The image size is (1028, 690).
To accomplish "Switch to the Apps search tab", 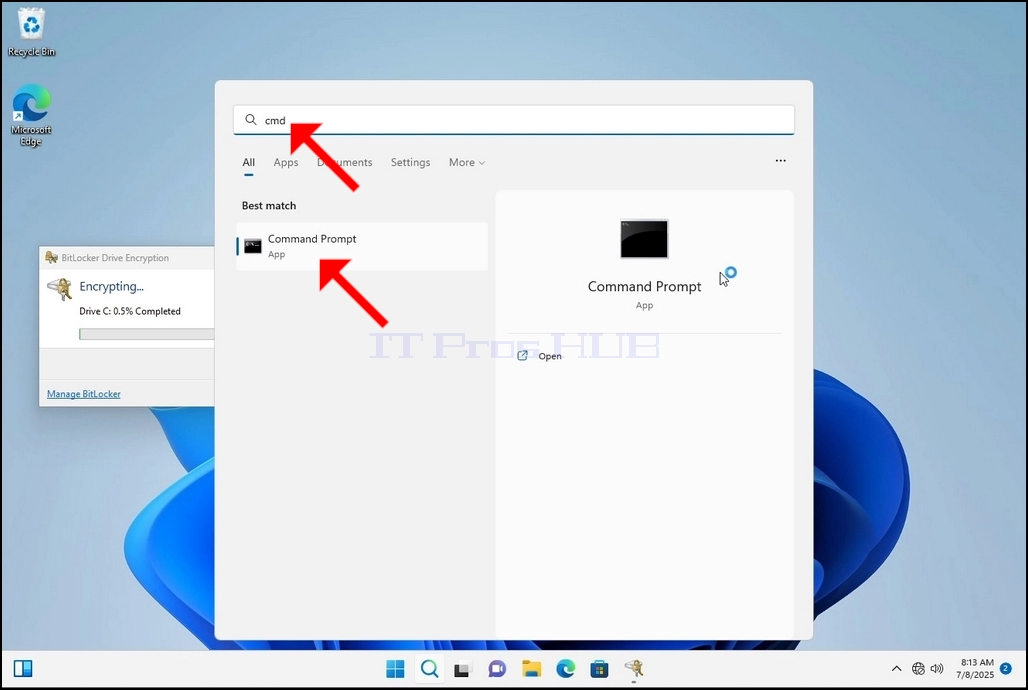I will [286, 162].
